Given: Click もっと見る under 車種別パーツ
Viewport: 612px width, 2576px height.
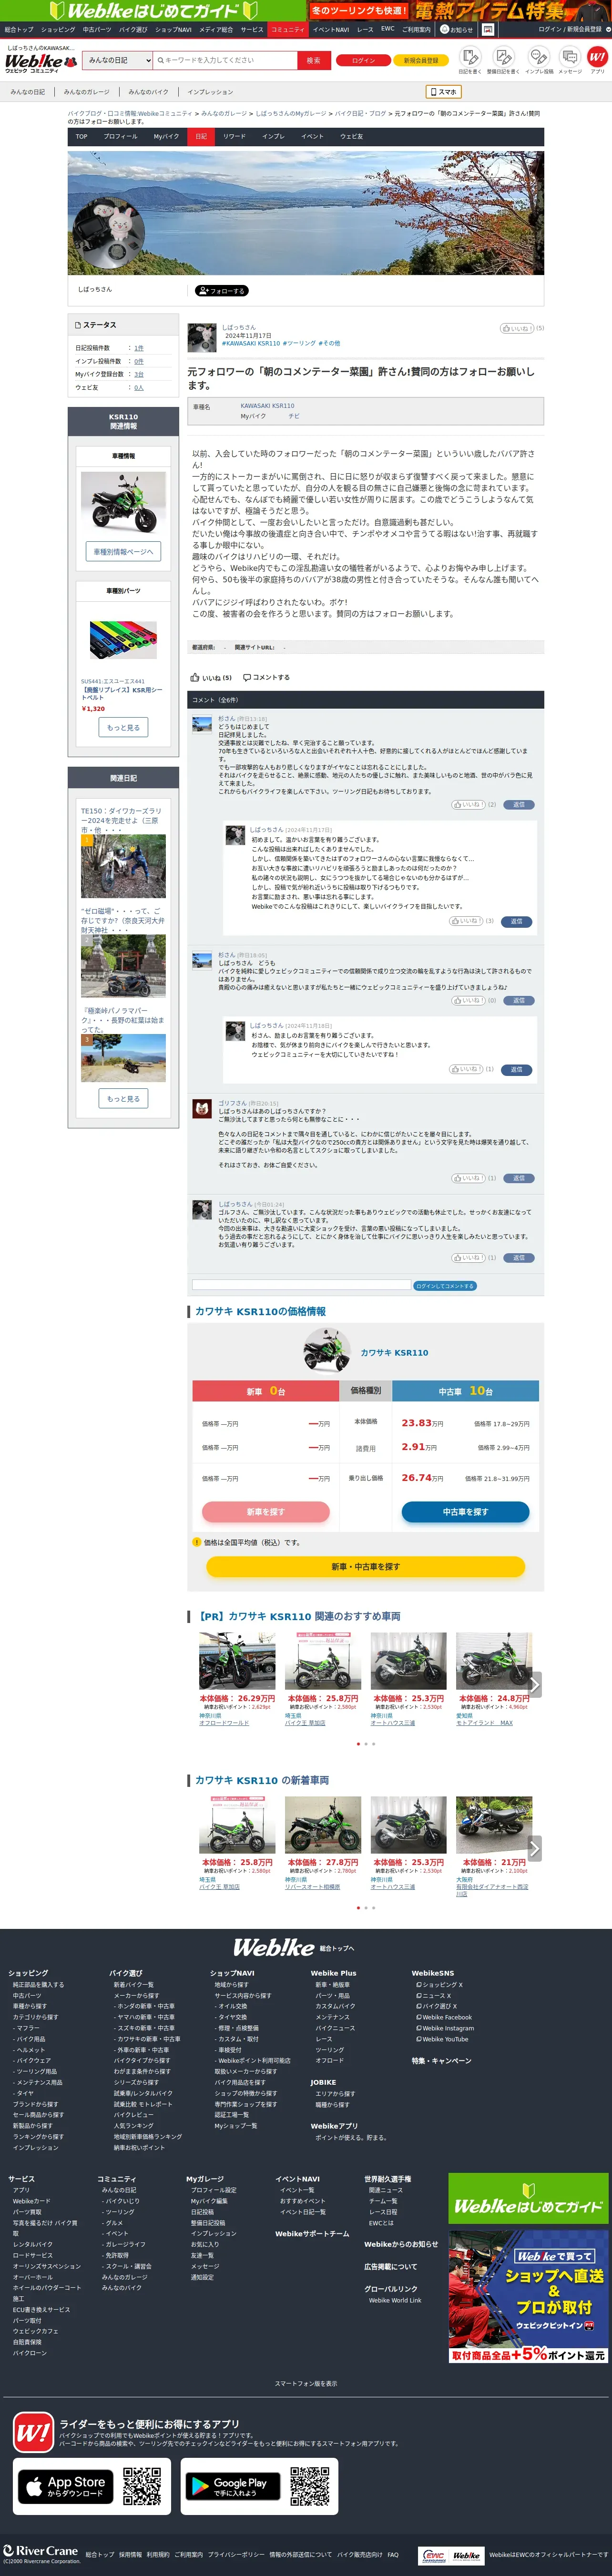Looking at the screenshot, I should point(123,727).
